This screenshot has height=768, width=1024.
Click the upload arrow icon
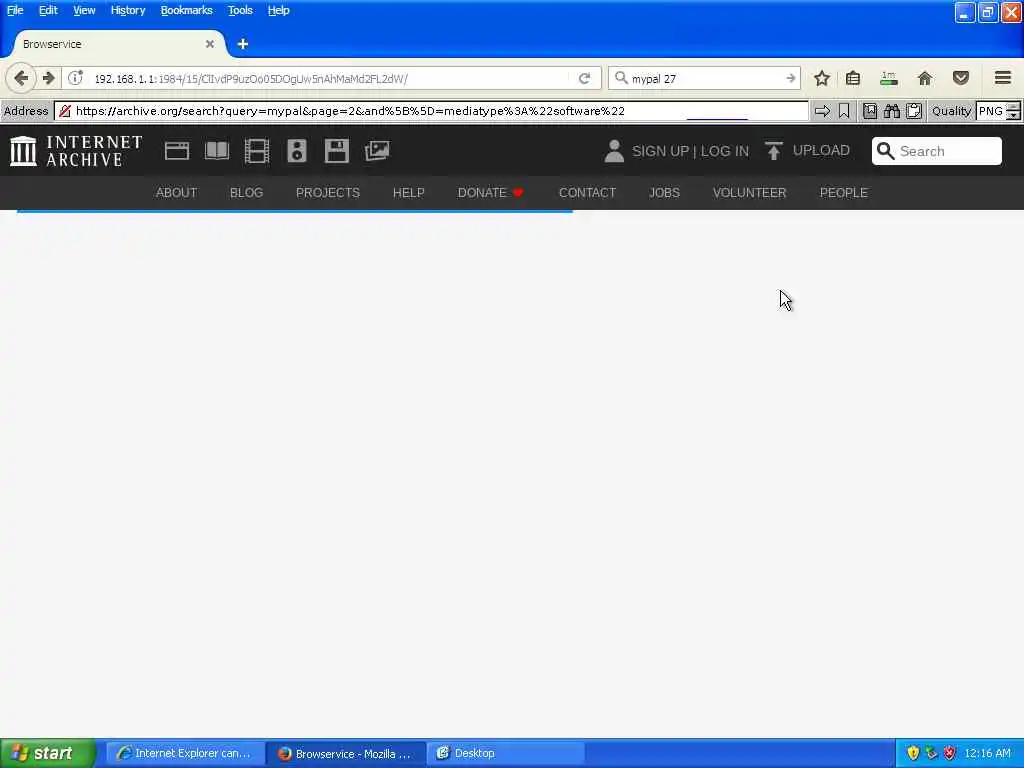coord(773,151)
